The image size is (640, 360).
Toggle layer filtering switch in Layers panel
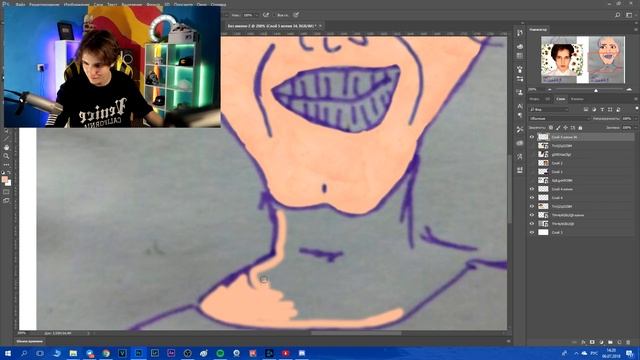[x=636, y=109]
